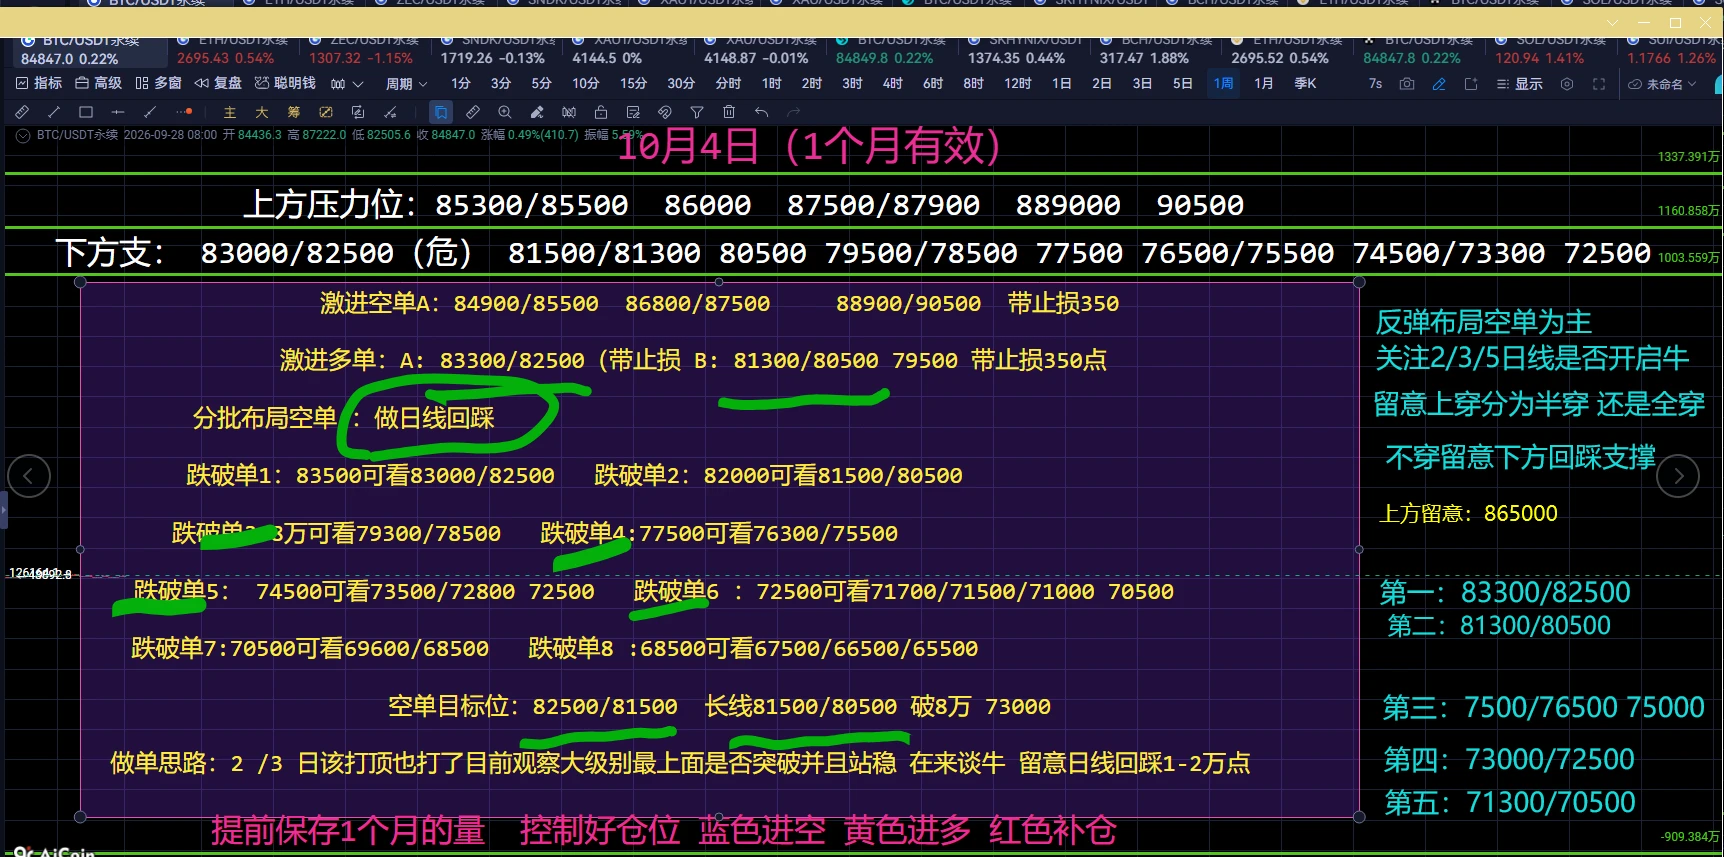This screenshot has height=857, width=1724.
Task: Delete drawings with the trash icon
Action: [x=729, y=112]
